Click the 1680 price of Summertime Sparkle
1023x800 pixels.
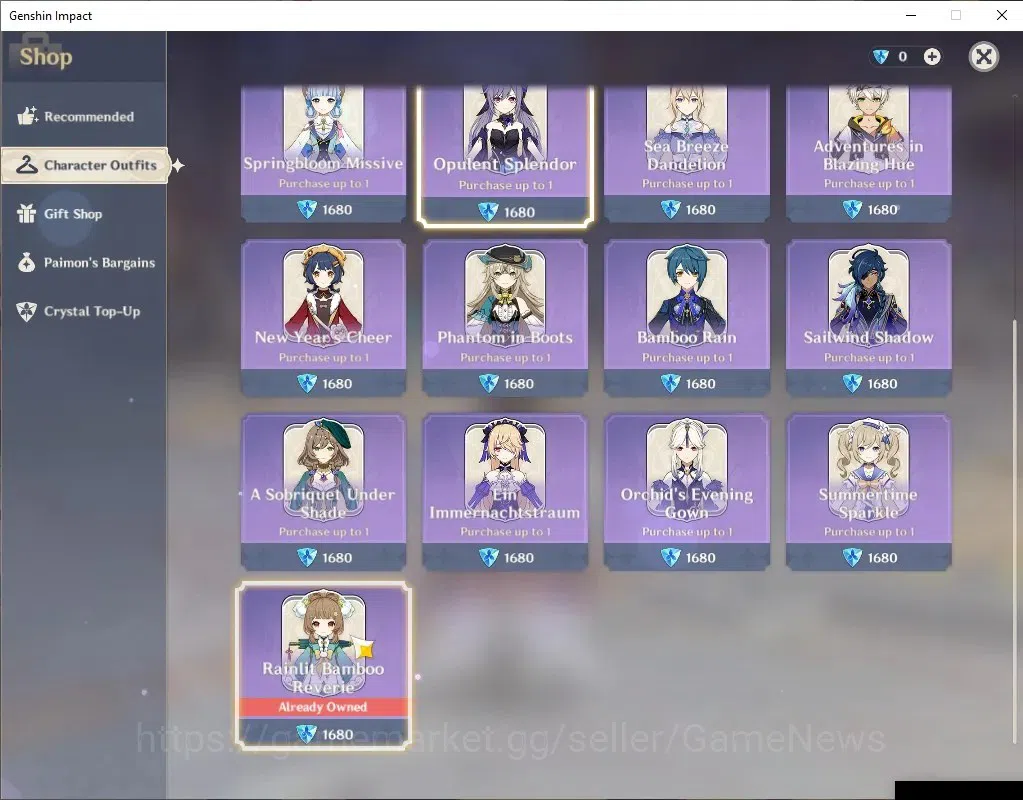(x=882, y=558)
